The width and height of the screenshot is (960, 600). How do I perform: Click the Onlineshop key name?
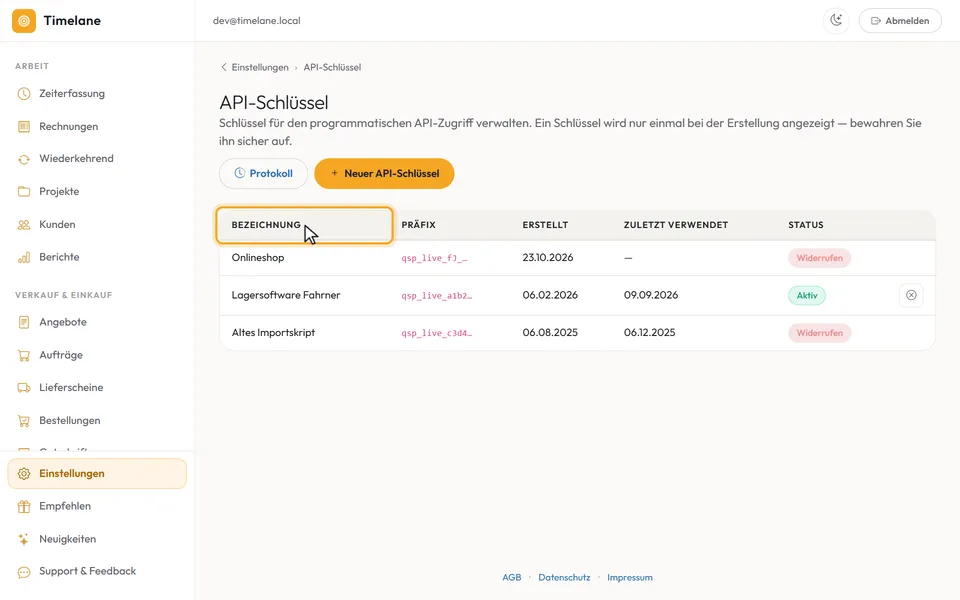coord(258,258)
